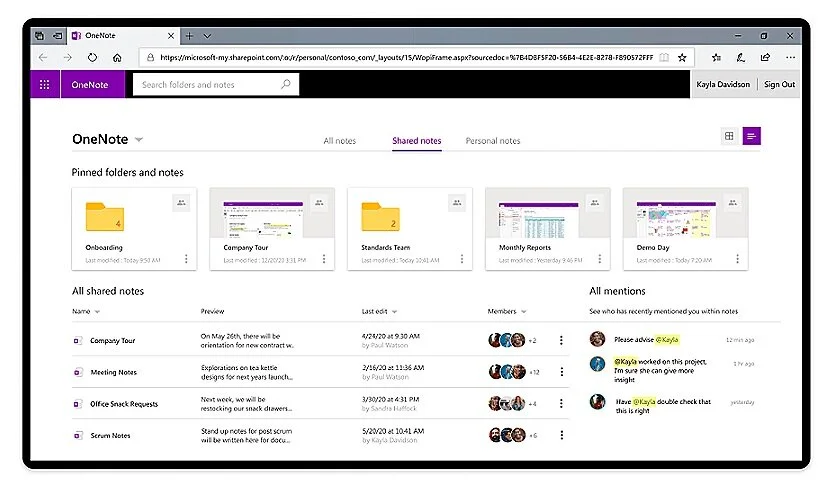
Task: Open the Office Snack Requests note
Action: pyautogui.click(x=124, y=404)
